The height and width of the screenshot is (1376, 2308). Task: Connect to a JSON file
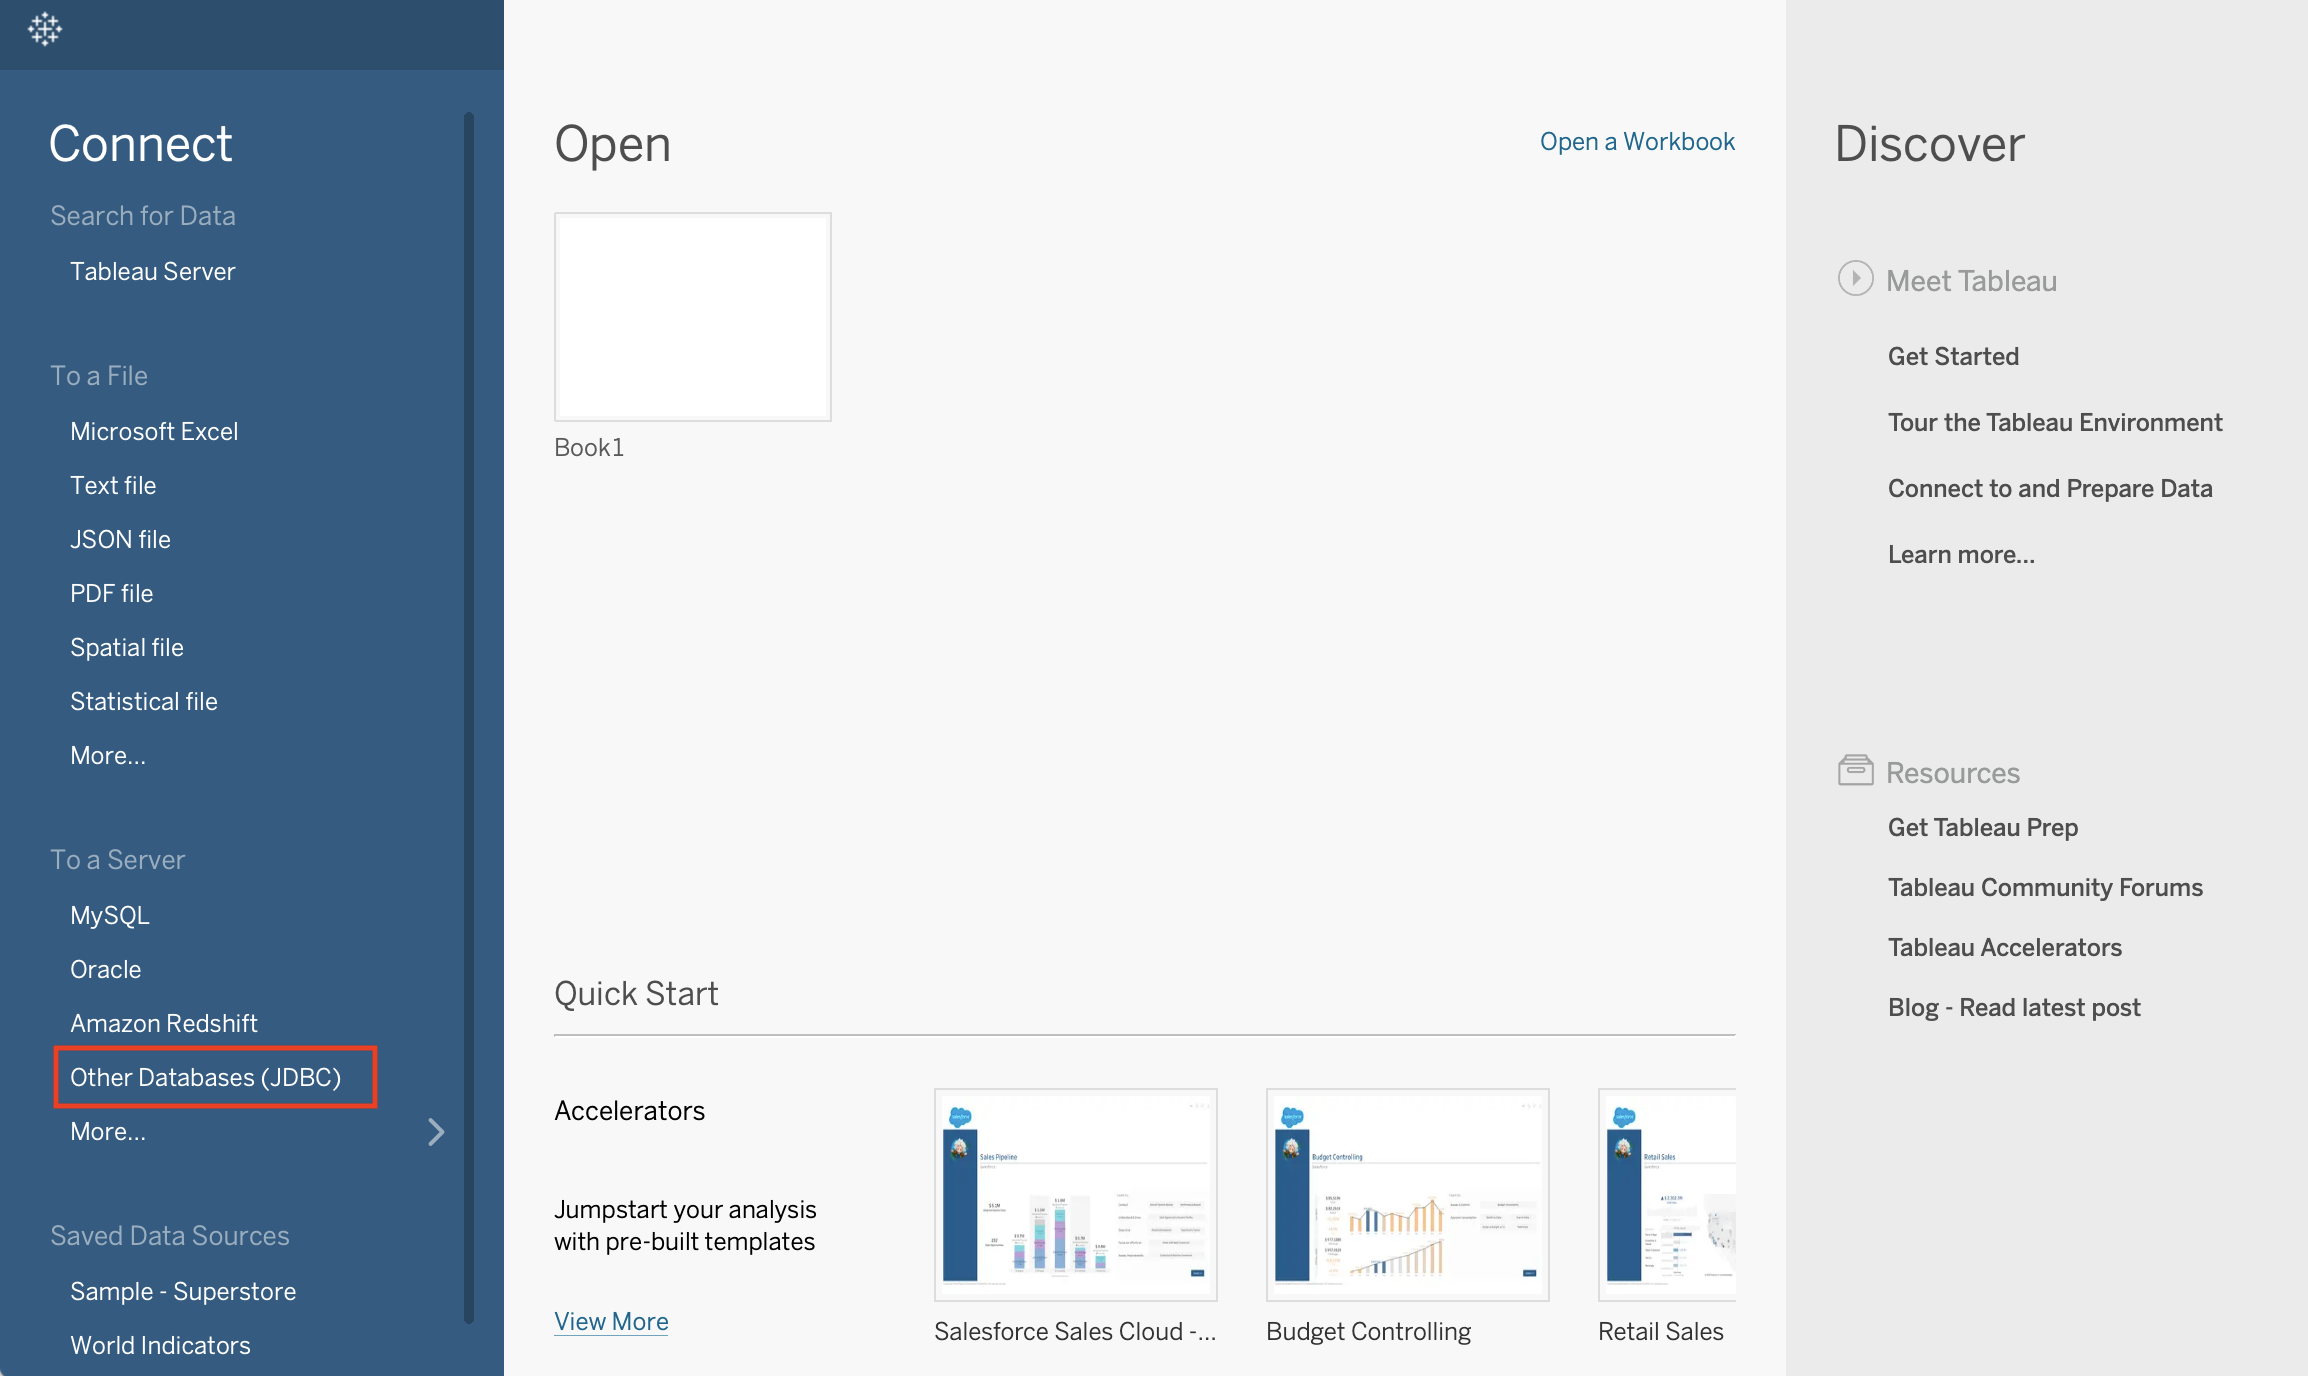coord(120,539)
